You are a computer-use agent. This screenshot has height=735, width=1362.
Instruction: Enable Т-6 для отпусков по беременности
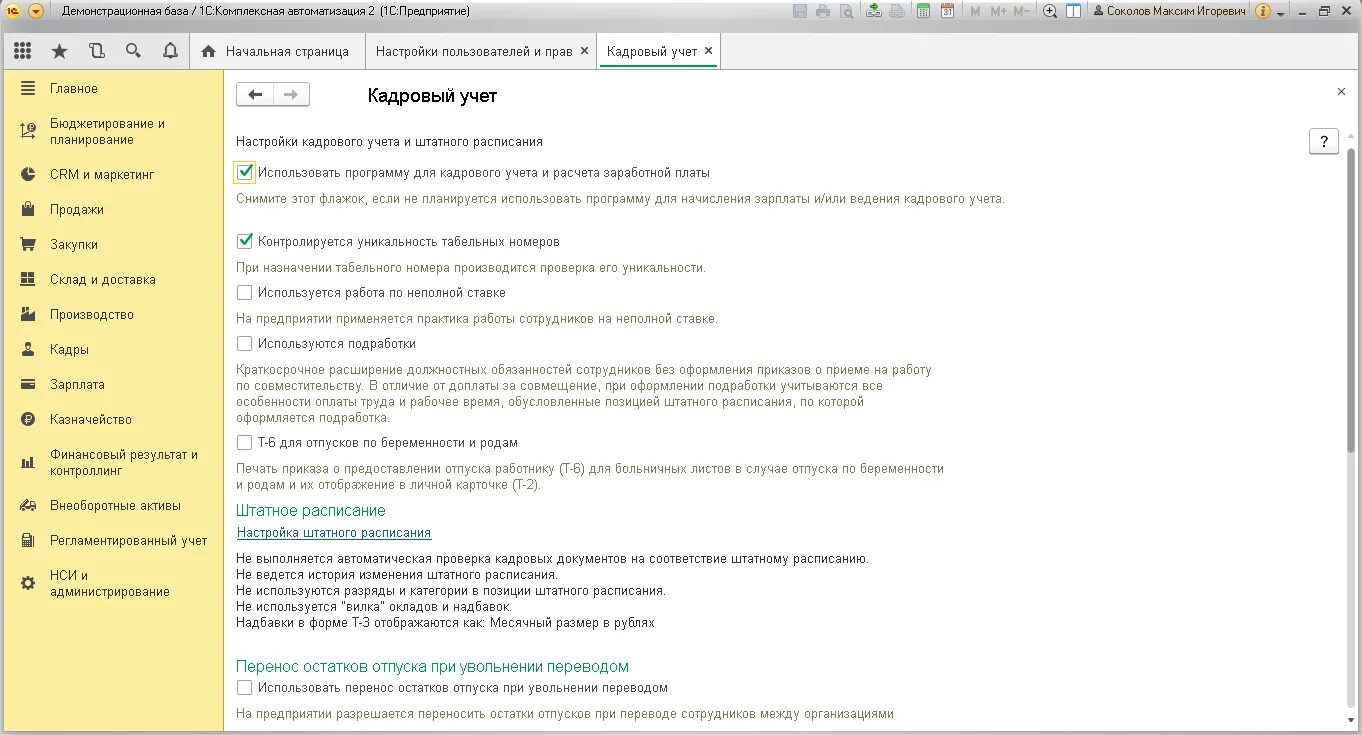pyautogui.click(x=245, y=442)
